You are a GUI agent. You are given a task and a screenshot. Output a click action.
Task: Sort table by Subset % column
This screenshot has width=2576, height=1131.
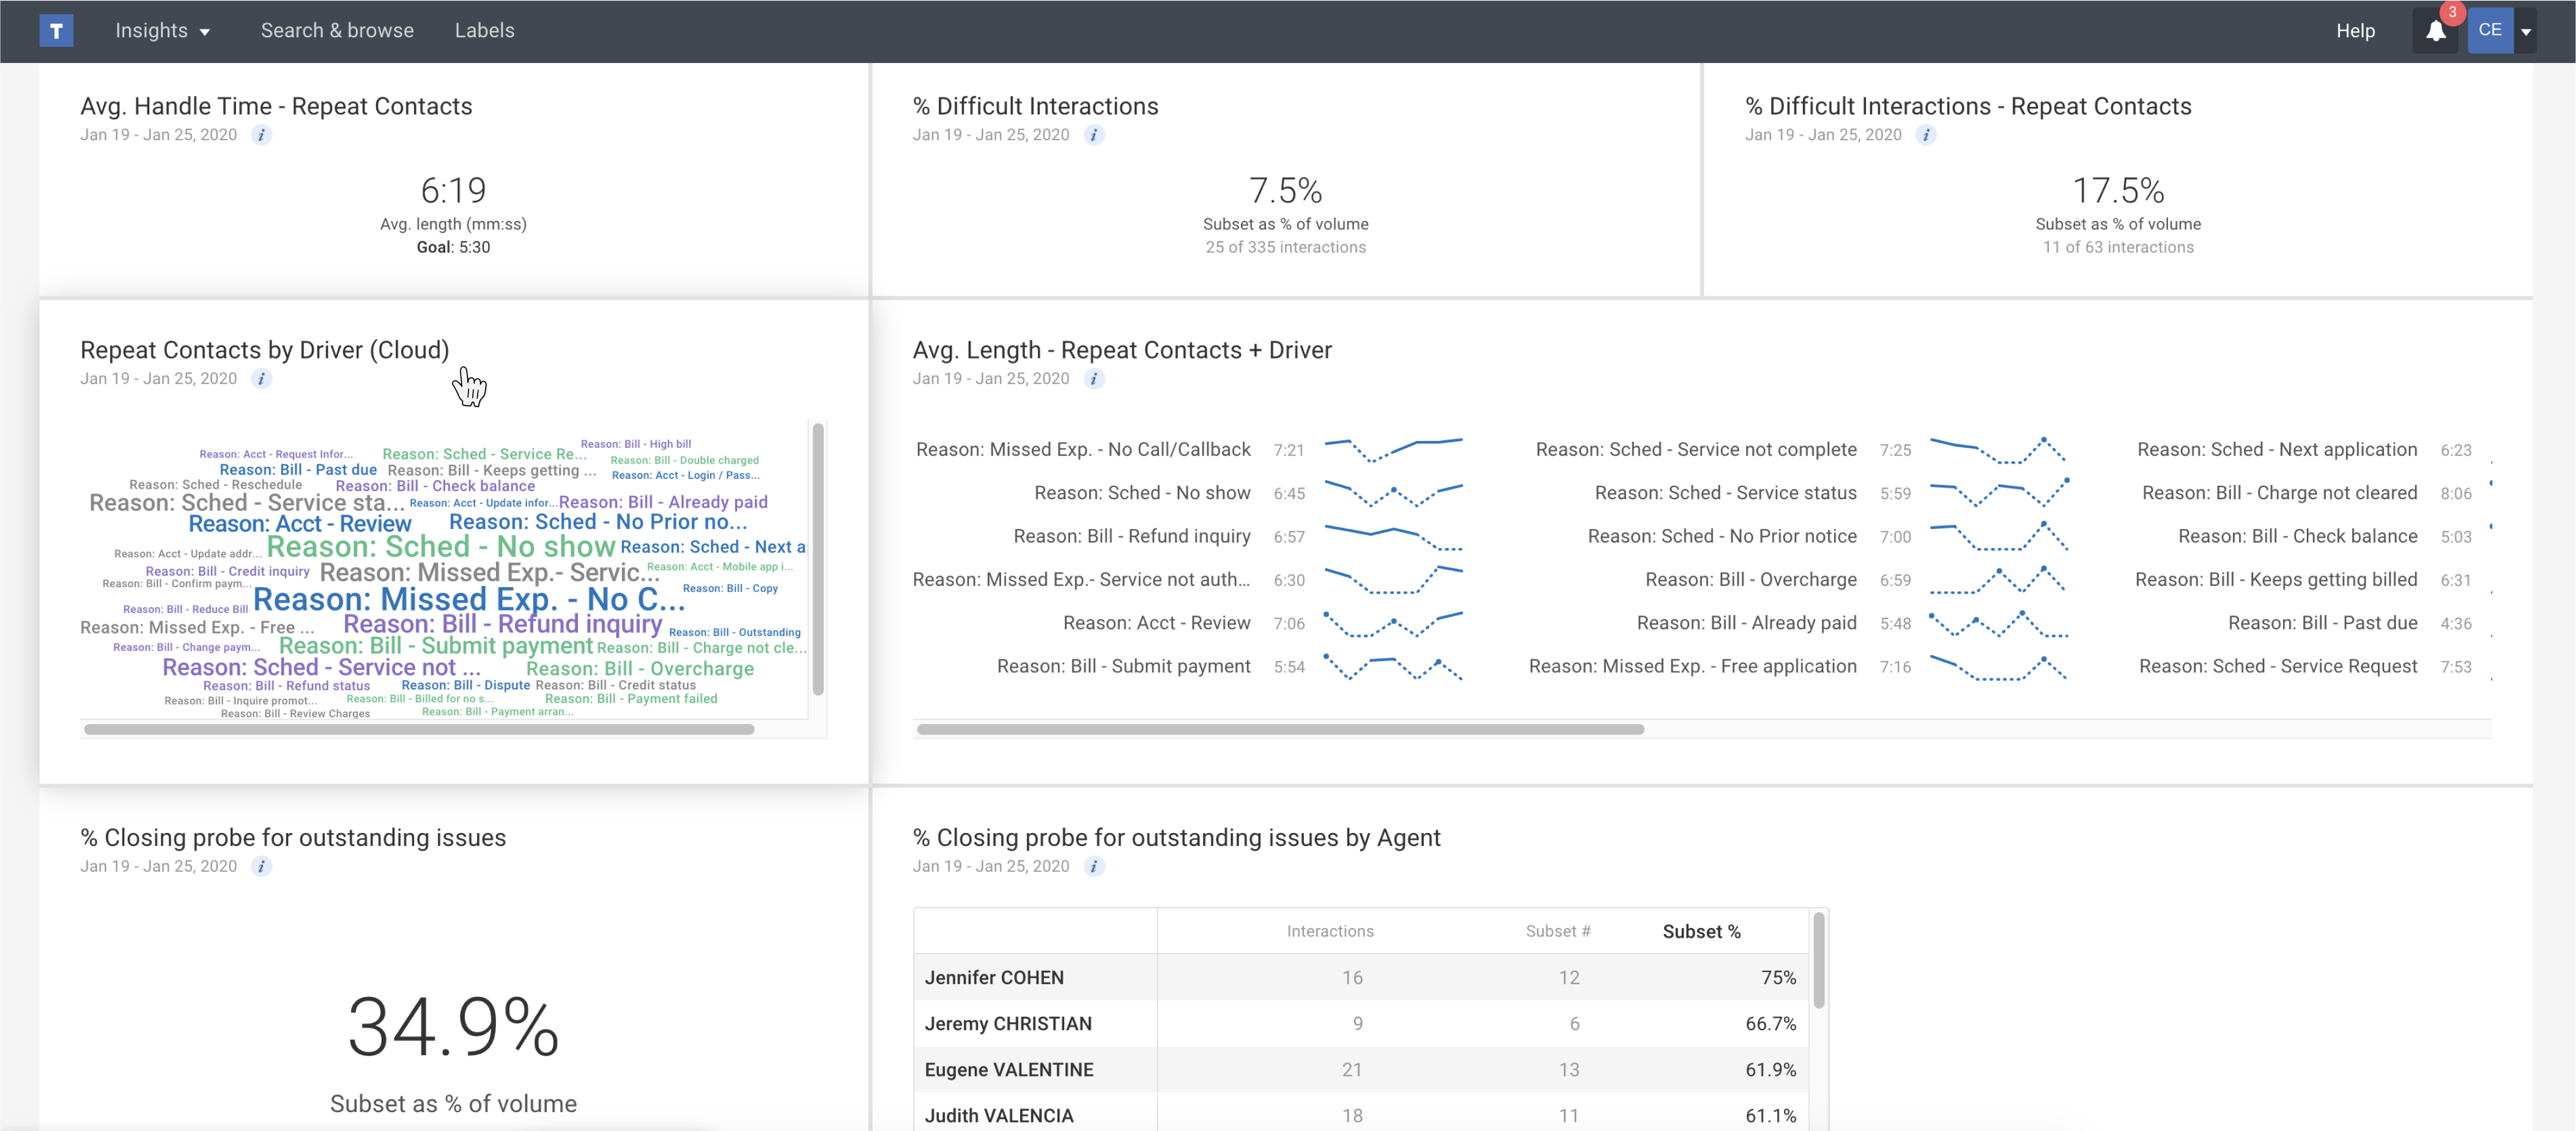(x=1701, y=932)
